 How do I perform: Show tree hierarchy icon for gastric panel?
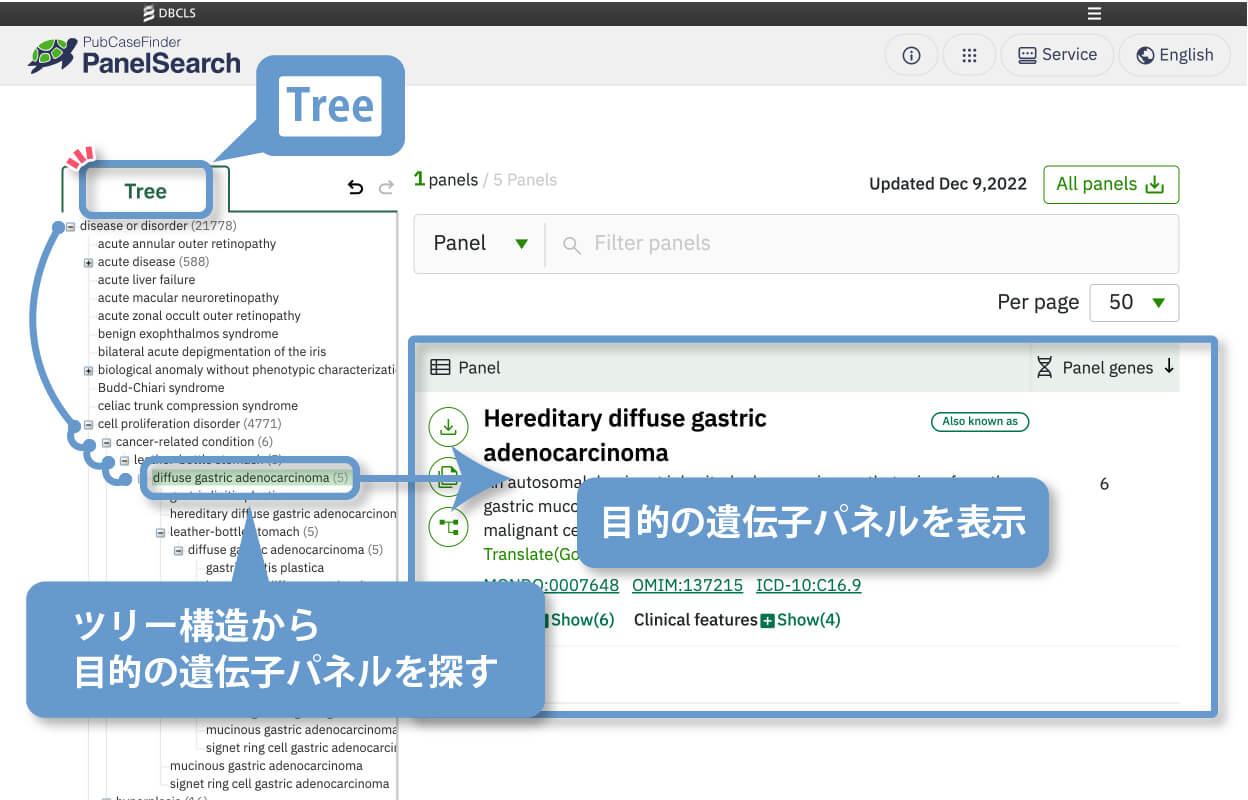pos(448,526)
